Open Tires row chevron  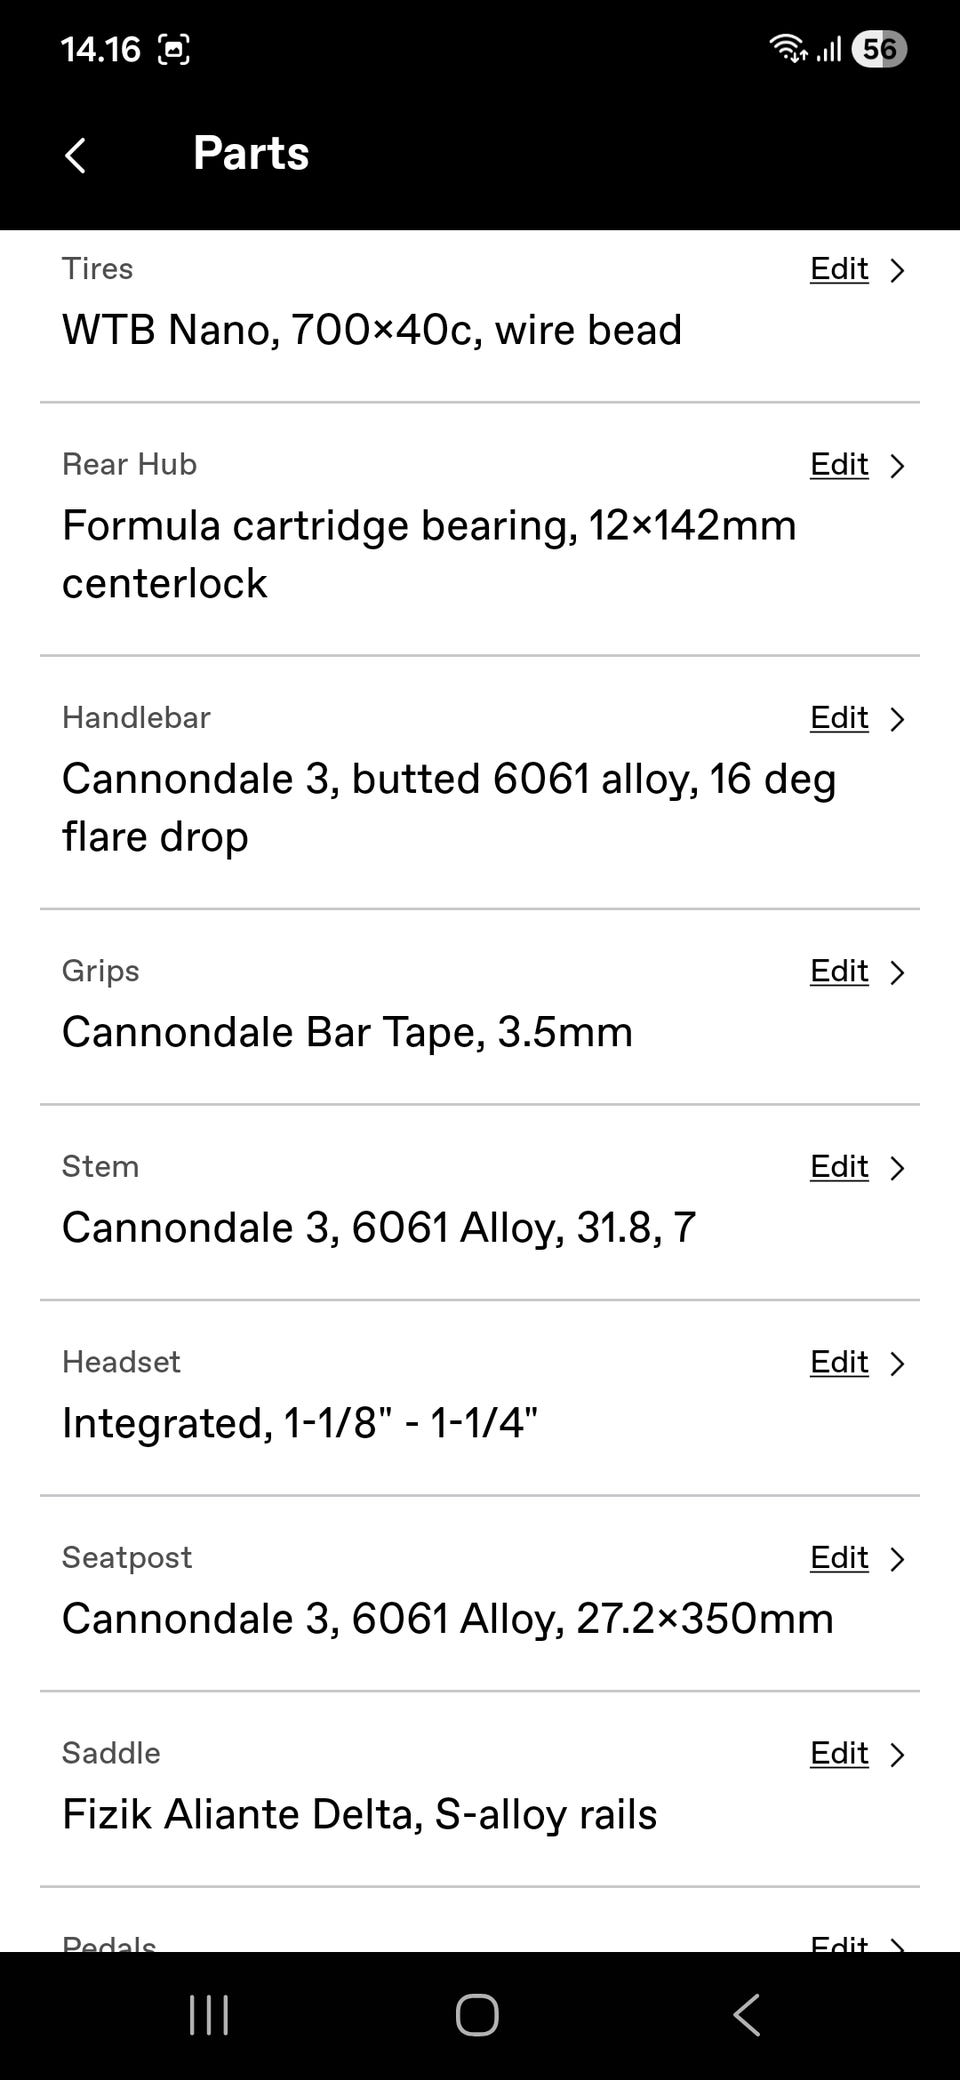(897, 270)
